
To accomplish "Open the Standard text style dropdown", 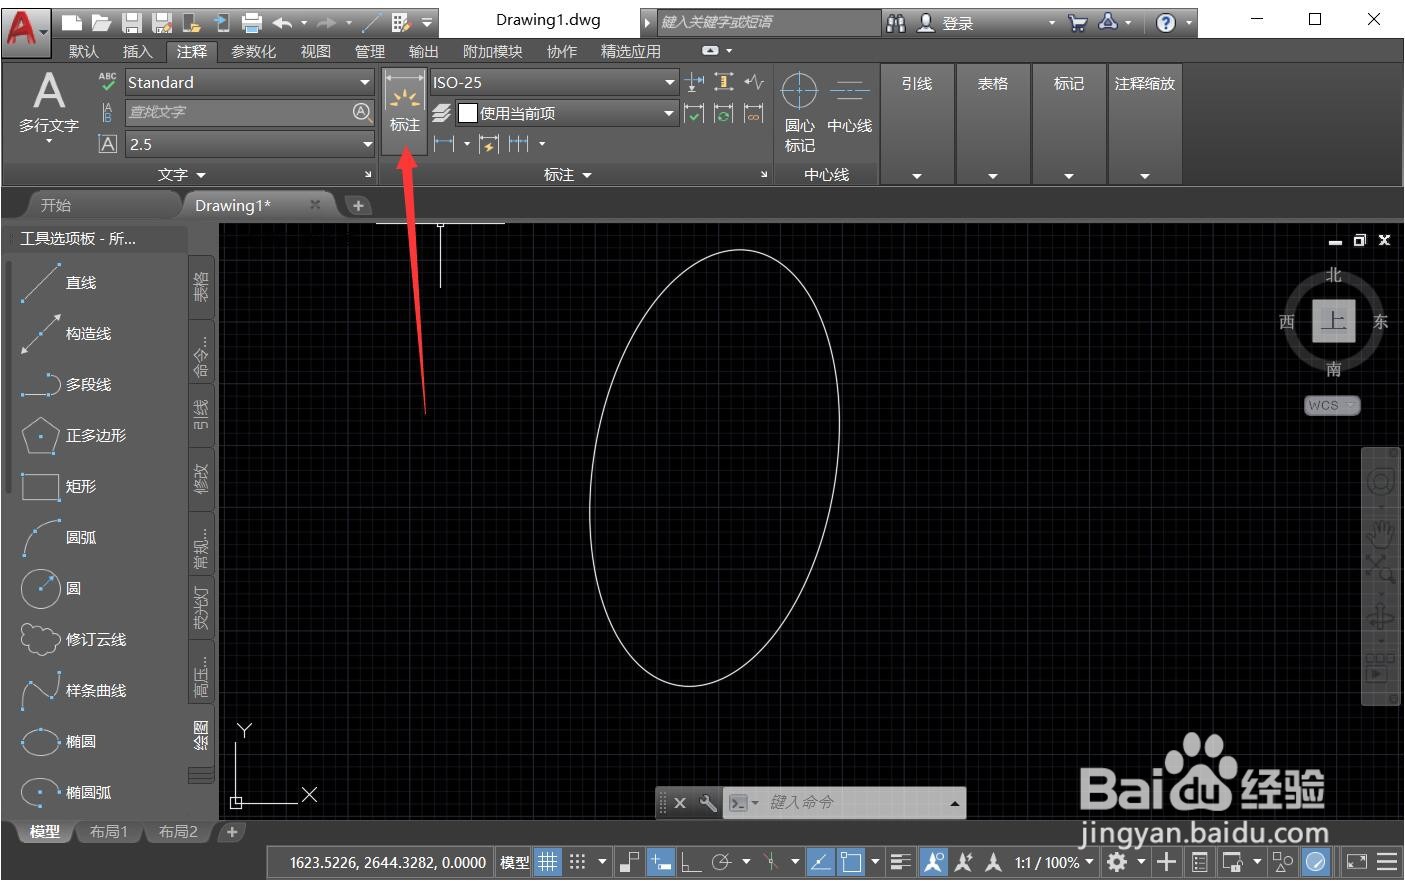I will 366,82.
